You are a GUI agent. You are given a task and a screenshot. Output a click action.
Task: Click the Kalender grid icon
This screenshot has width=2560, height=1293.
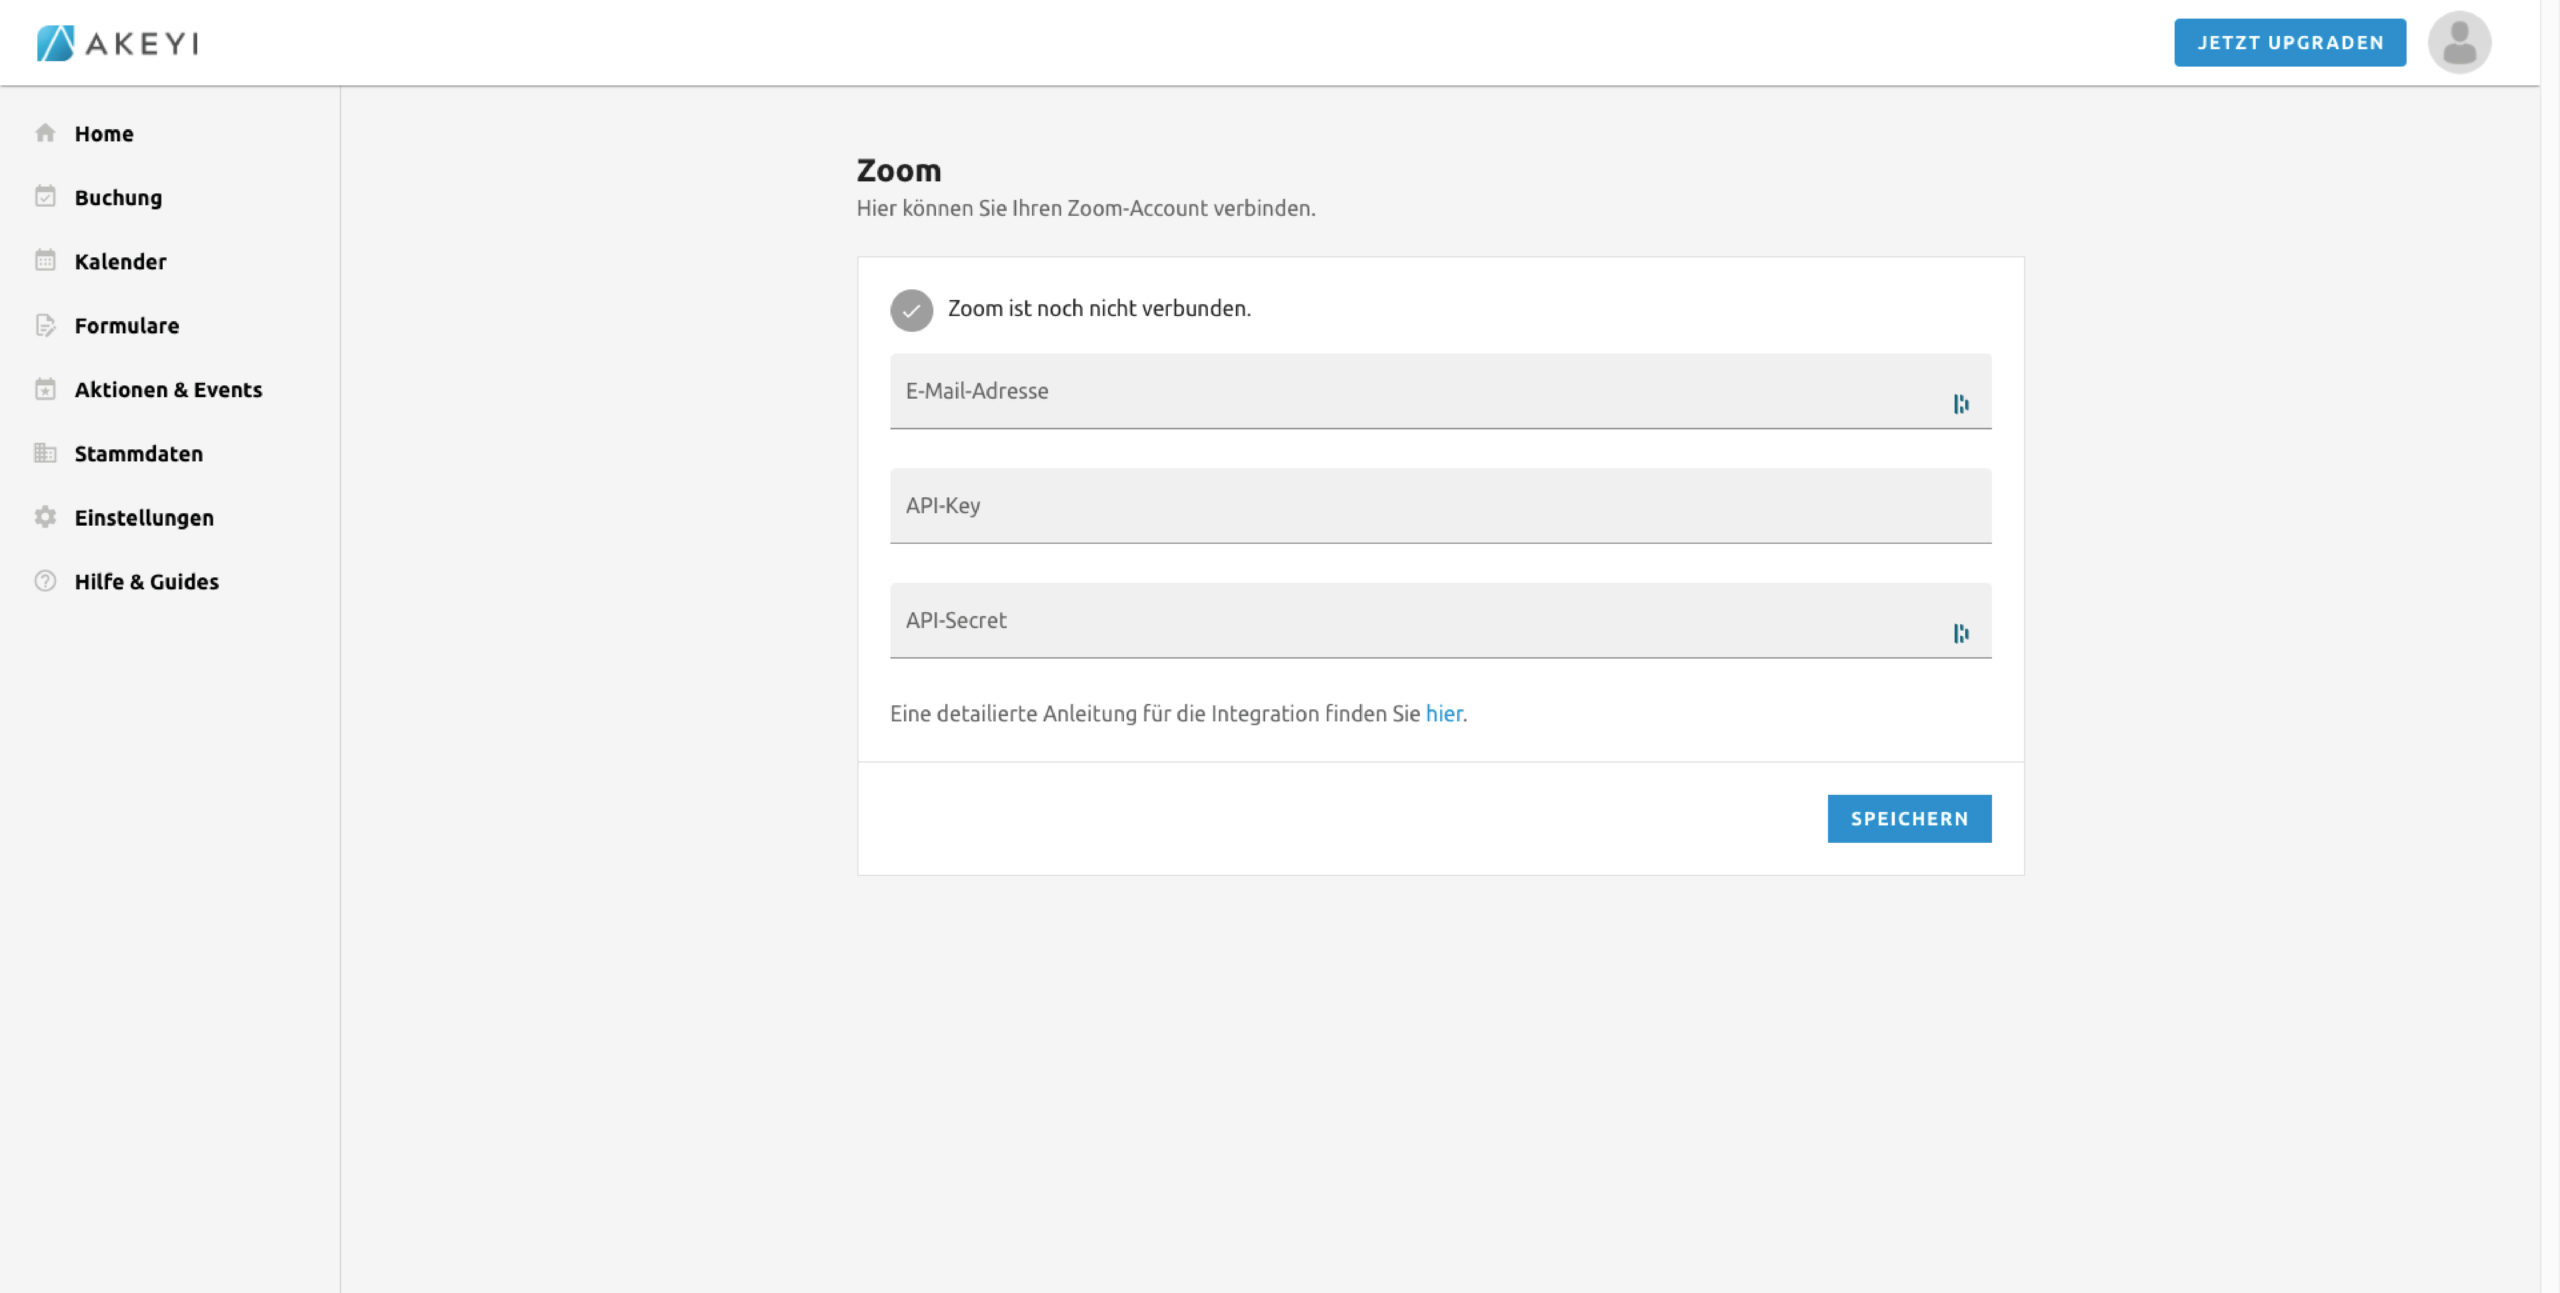45,261
